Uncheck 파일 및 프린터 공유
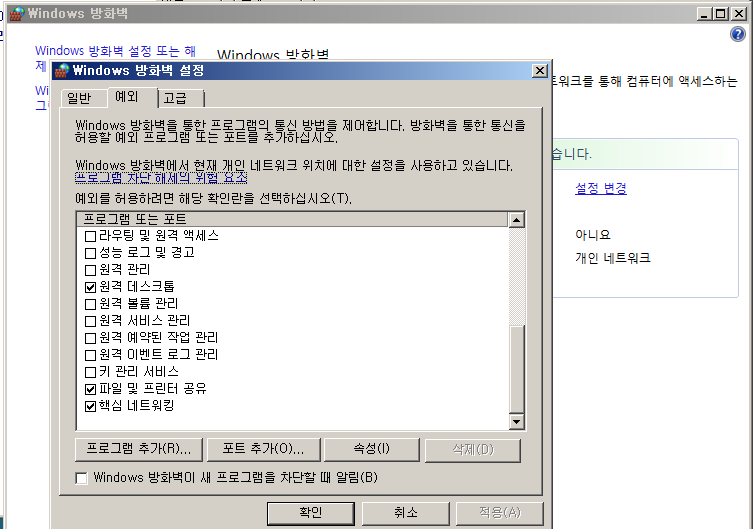 pyautogui.click(x=90, y=389)
